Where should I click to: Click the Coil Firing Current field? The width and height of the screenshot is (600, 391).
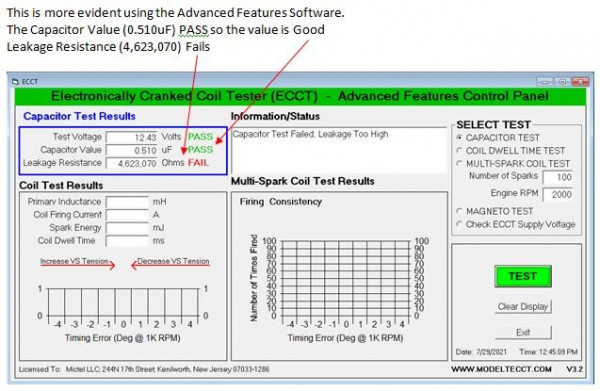pos(127,215)
